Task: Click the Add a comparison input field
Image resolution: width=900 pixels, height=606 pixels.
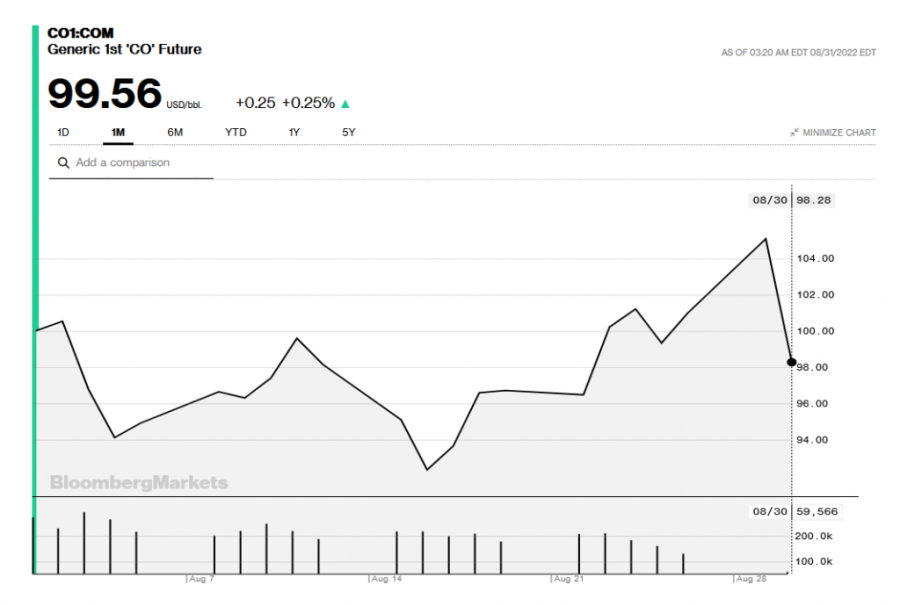Action: point(140,163)
